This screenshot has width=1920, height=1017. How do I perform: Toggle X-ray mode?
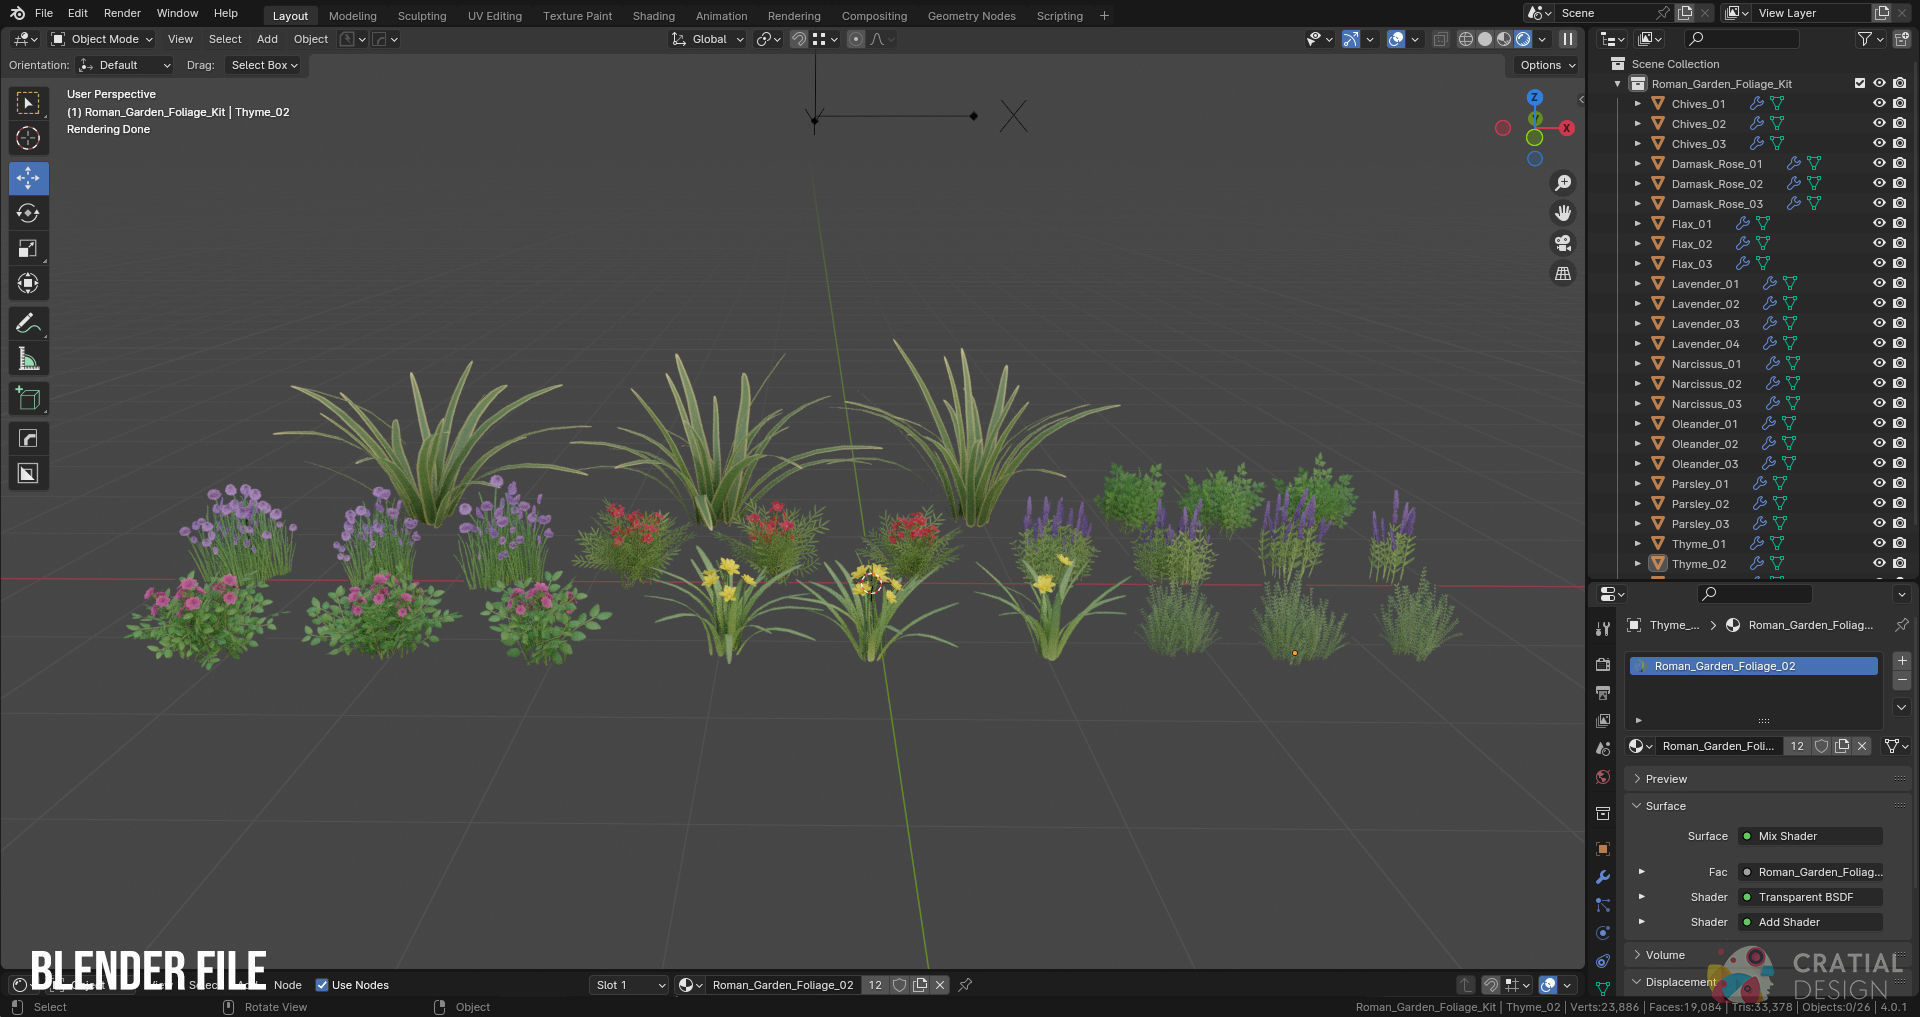1440,39
